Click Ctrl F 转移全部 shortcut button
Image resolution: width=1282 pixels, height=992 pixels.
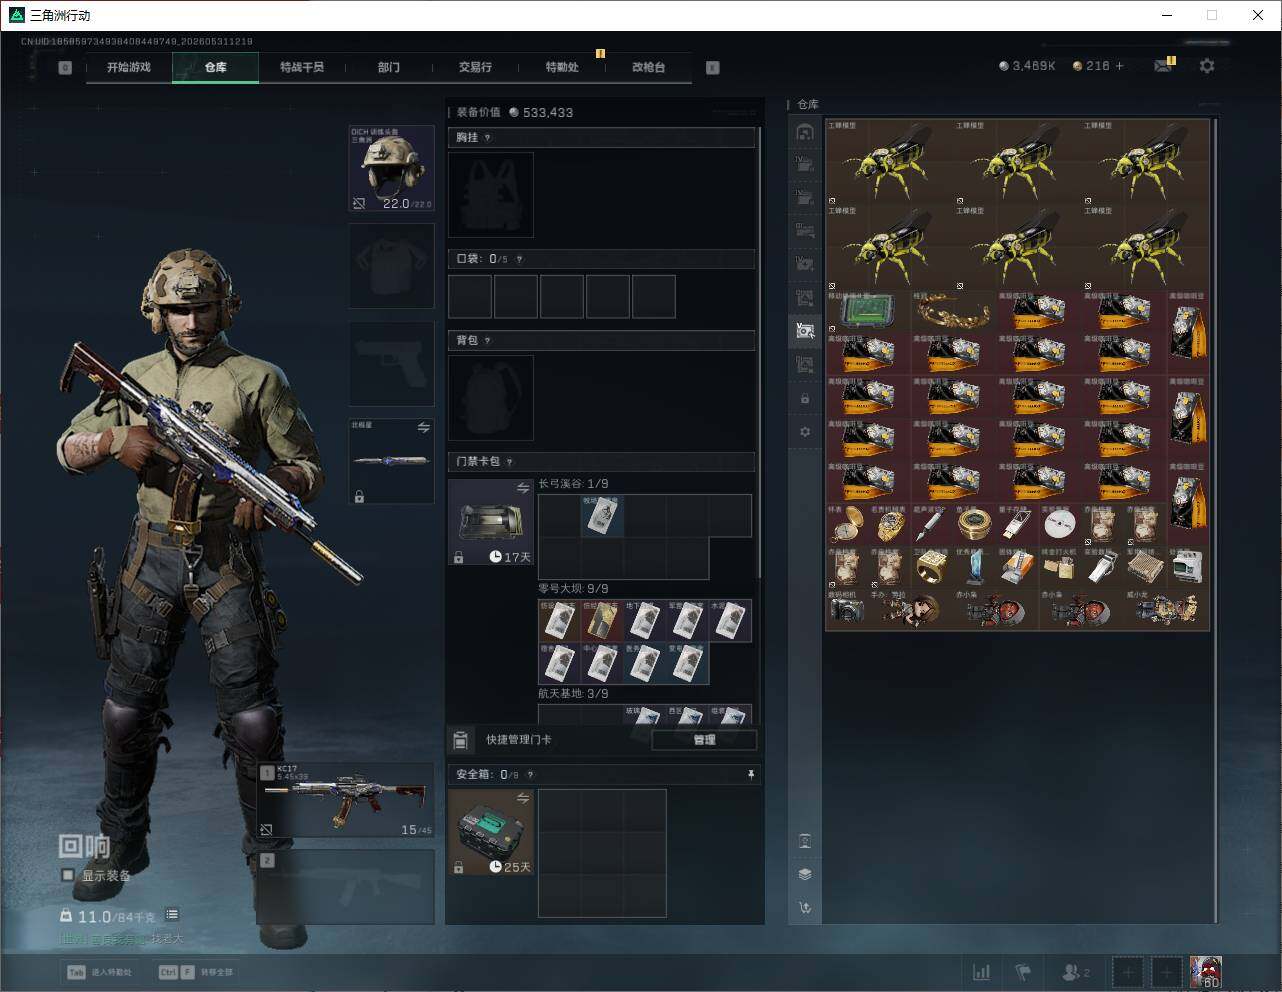pos(196,972)
